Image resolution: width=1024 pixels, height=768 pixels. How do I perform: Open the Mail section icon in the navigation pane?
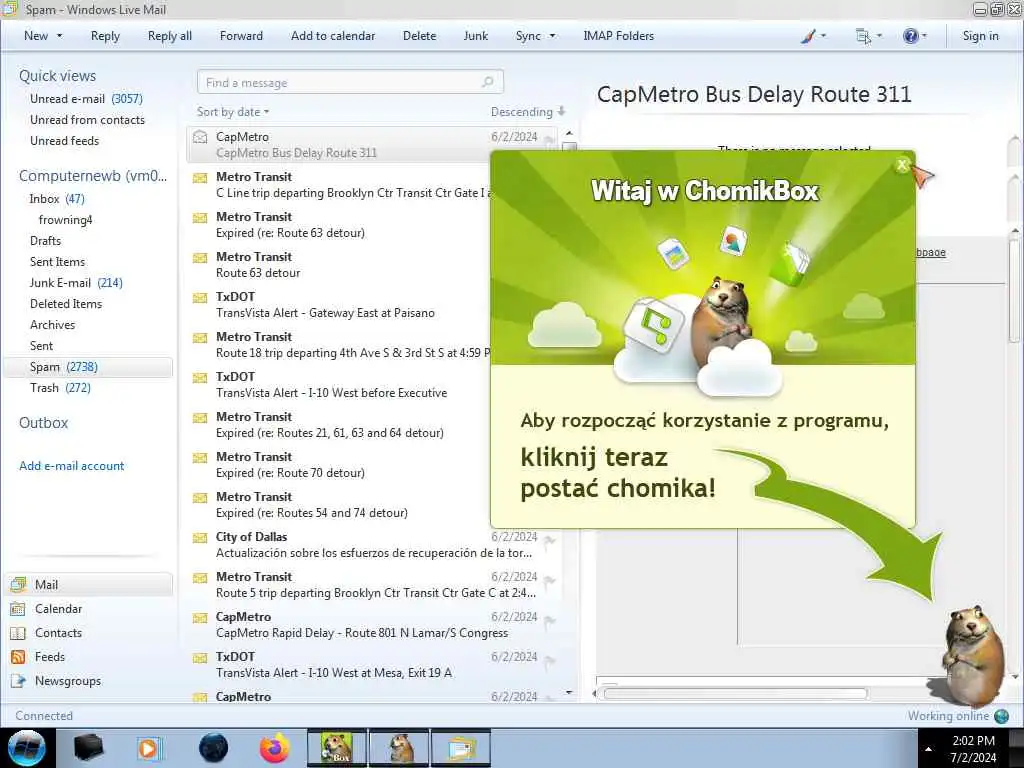(x=18, y=584)
